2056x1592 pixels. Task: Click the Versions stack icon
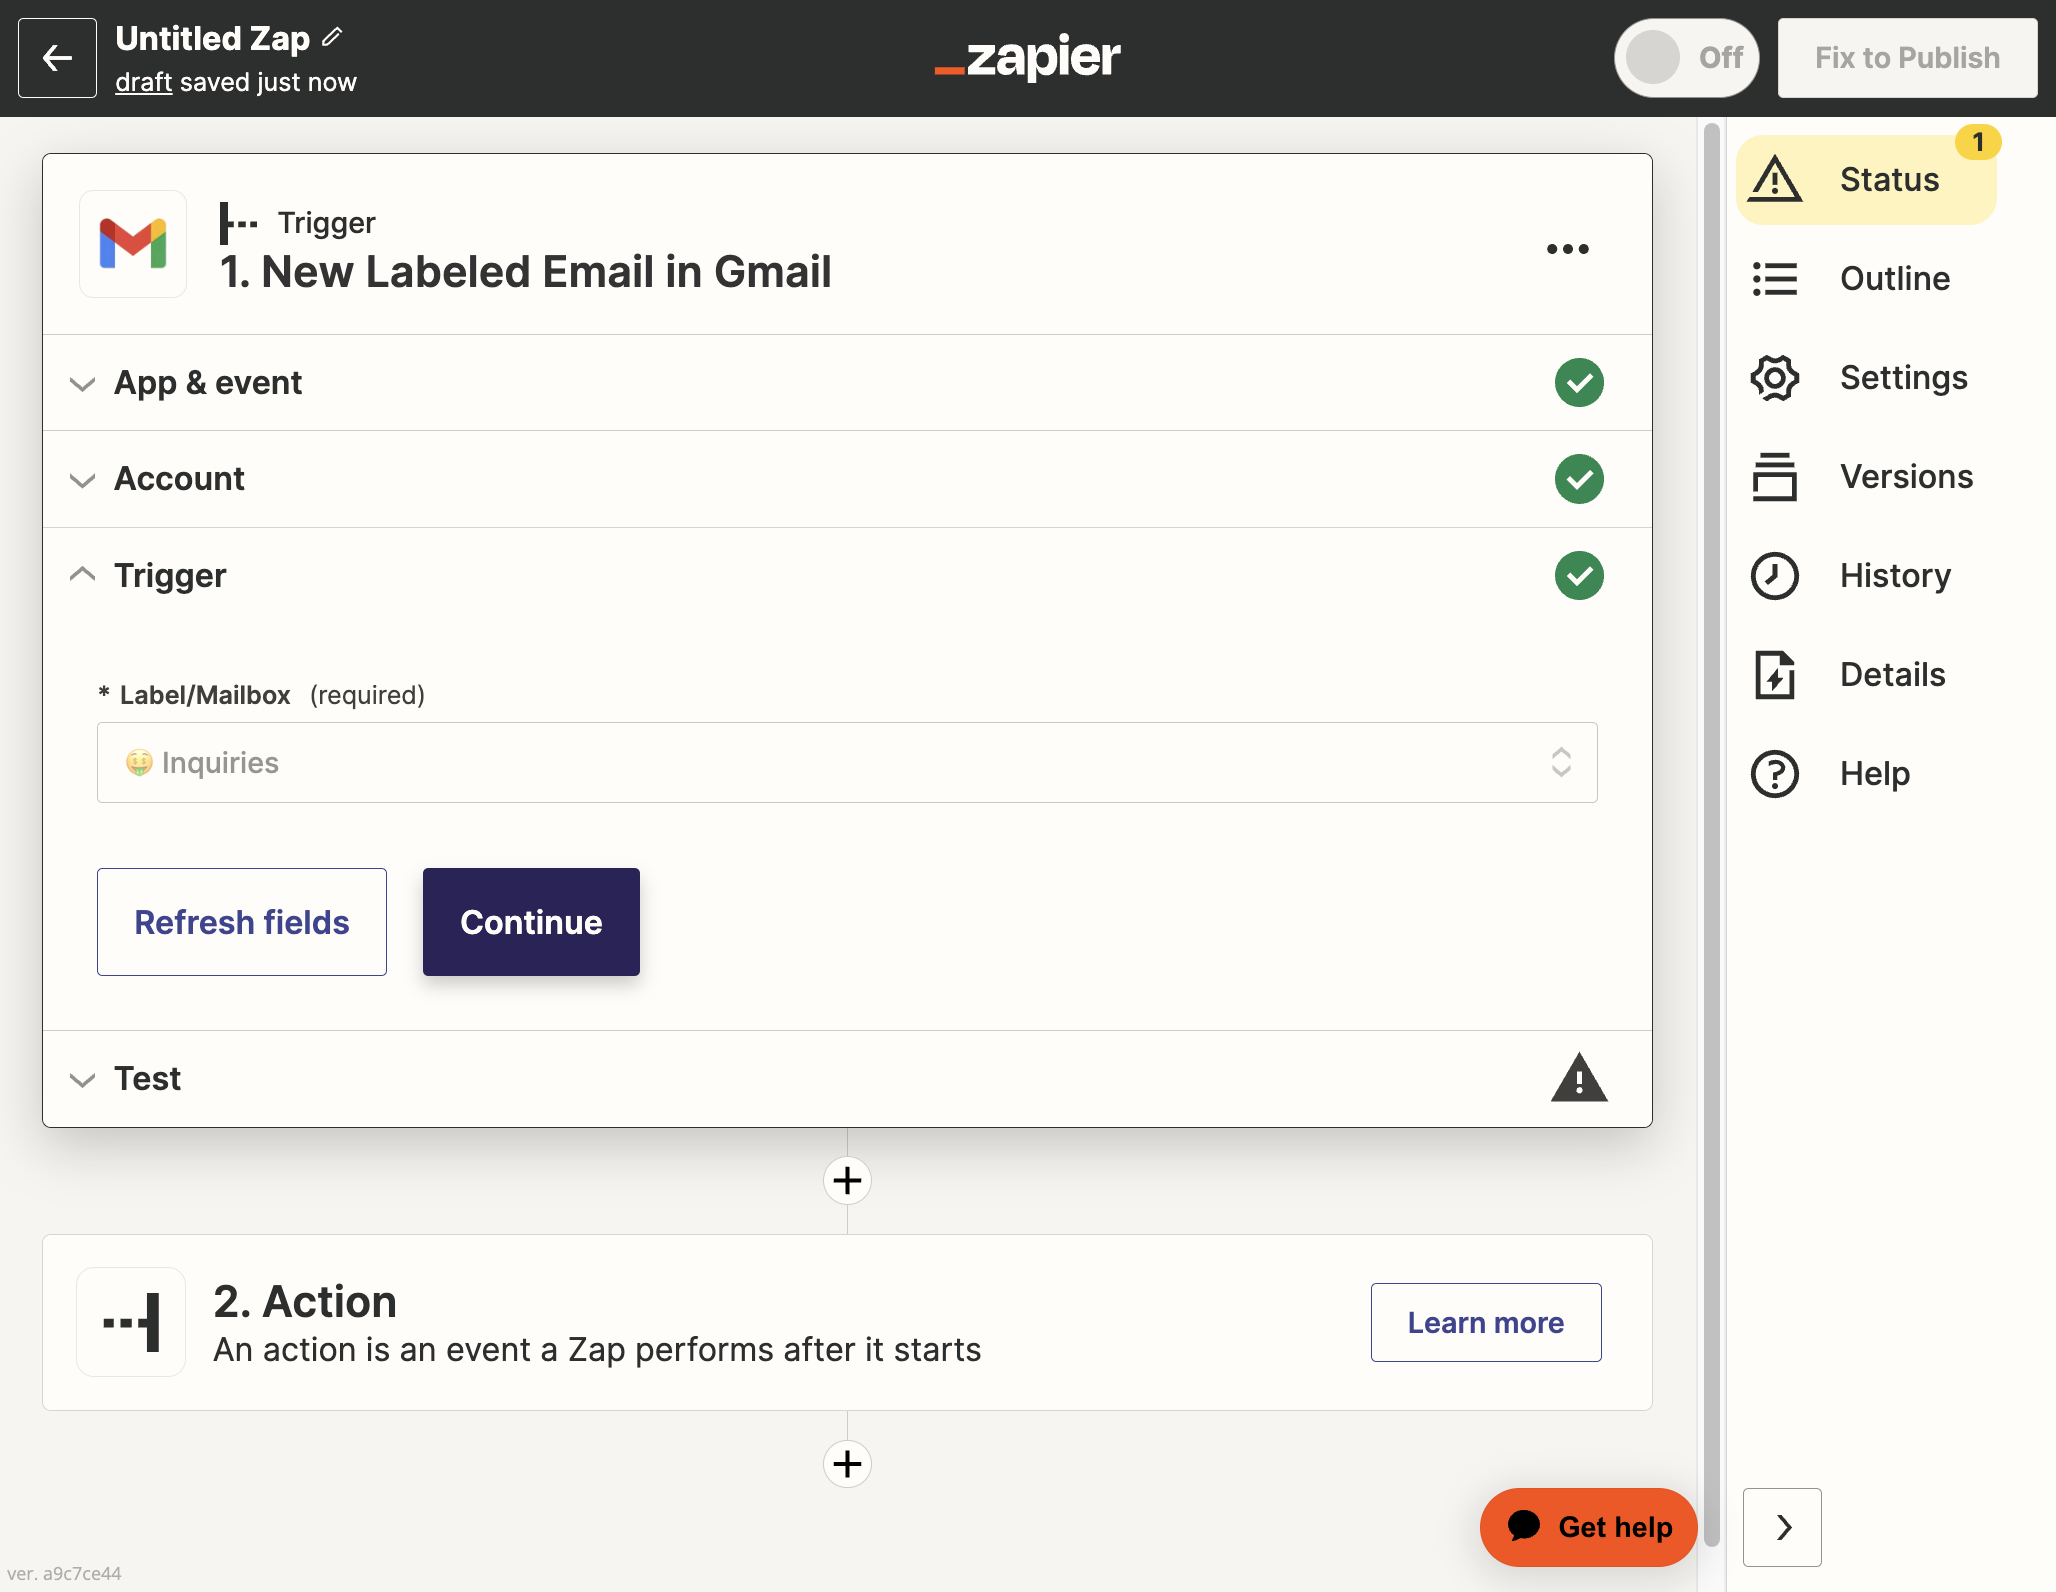coord(1775,477)
